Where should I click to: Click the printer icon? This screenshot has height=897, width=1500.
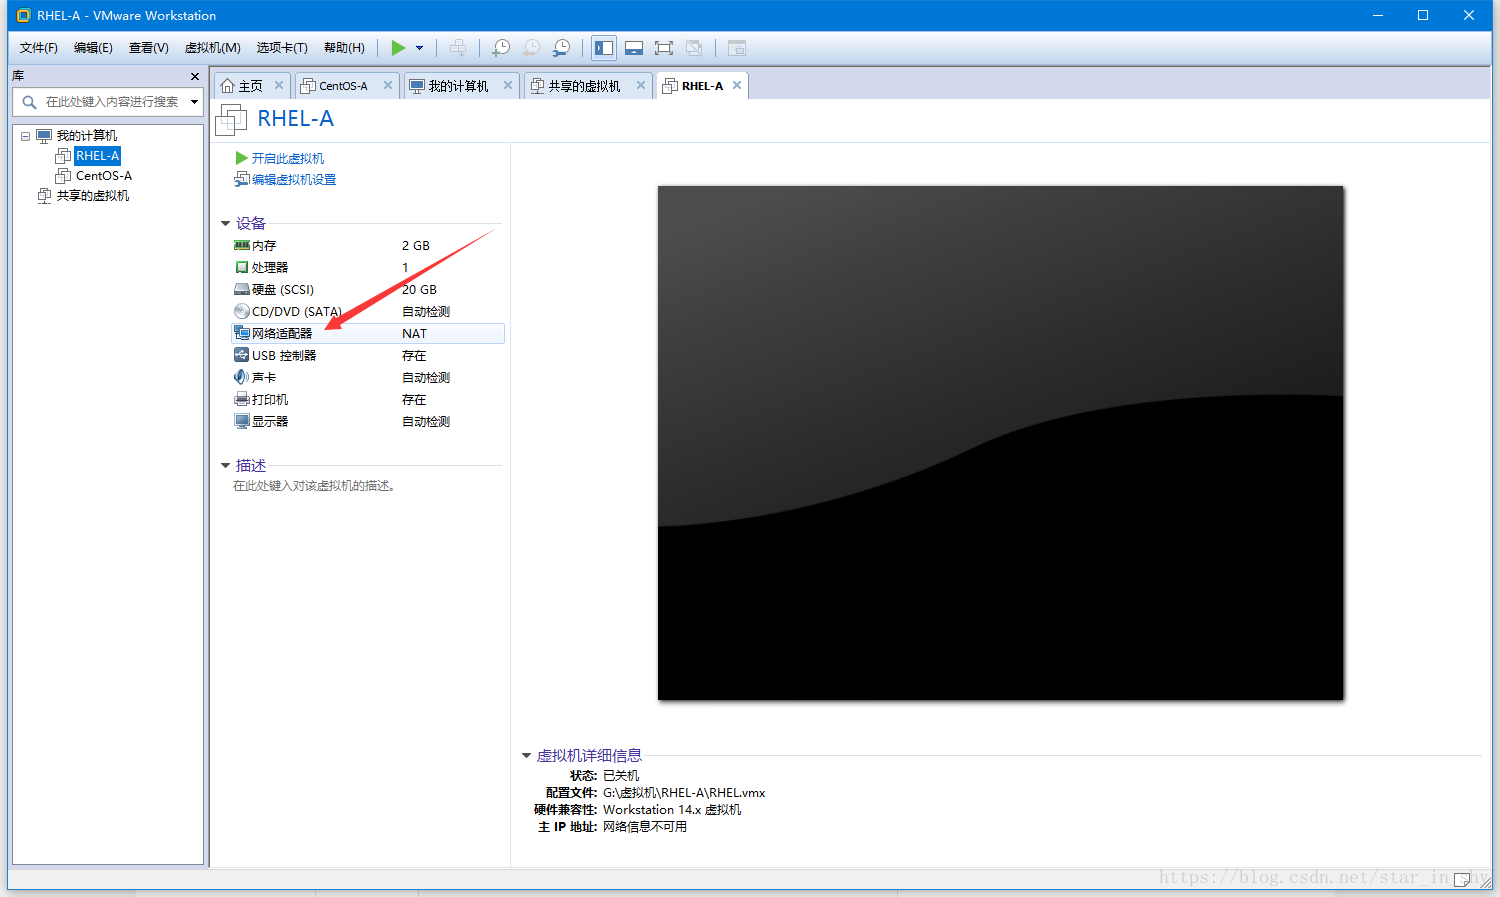click(242, 399)
